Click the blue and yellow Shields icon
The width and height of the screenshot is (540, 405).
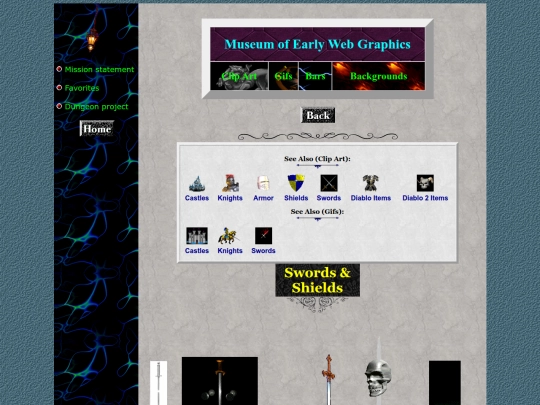click(296, 183)
